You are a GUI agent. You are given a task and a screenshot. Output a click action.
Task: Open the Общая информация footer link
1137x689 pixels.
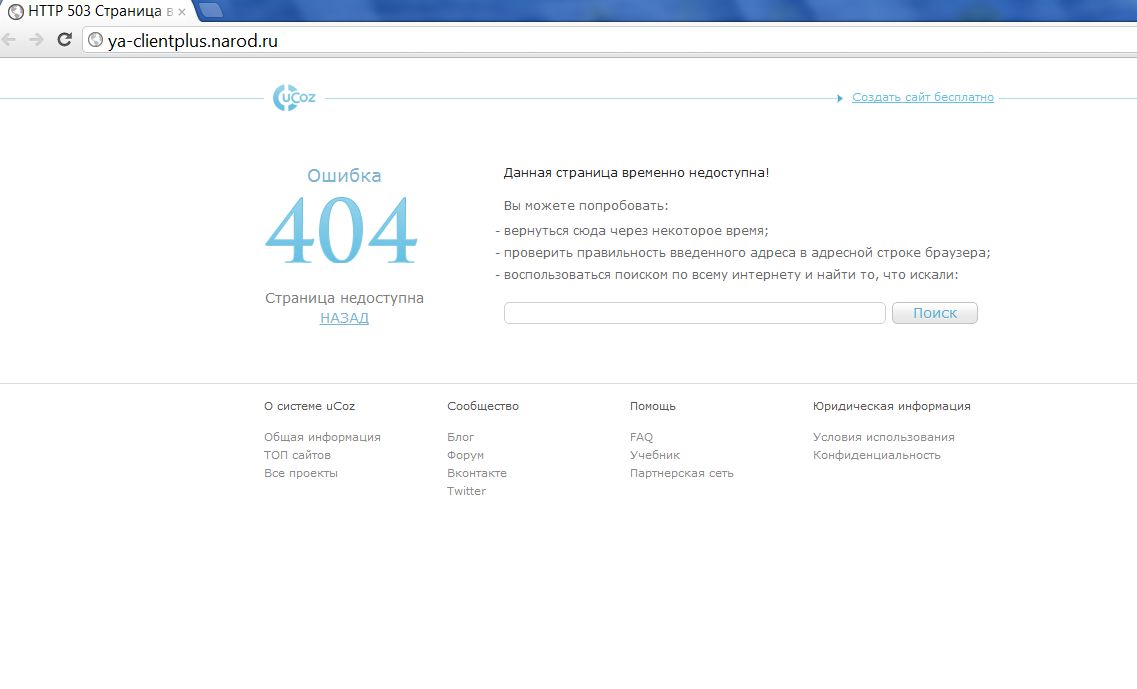(x=322, y=437)
